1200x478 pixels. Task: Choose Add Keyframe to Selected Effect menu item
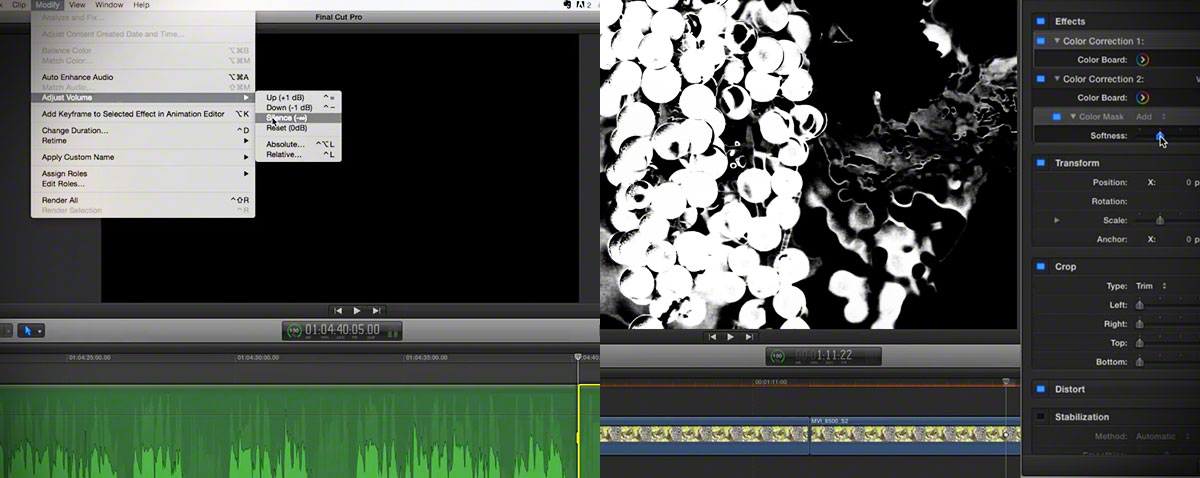point(143,114)
